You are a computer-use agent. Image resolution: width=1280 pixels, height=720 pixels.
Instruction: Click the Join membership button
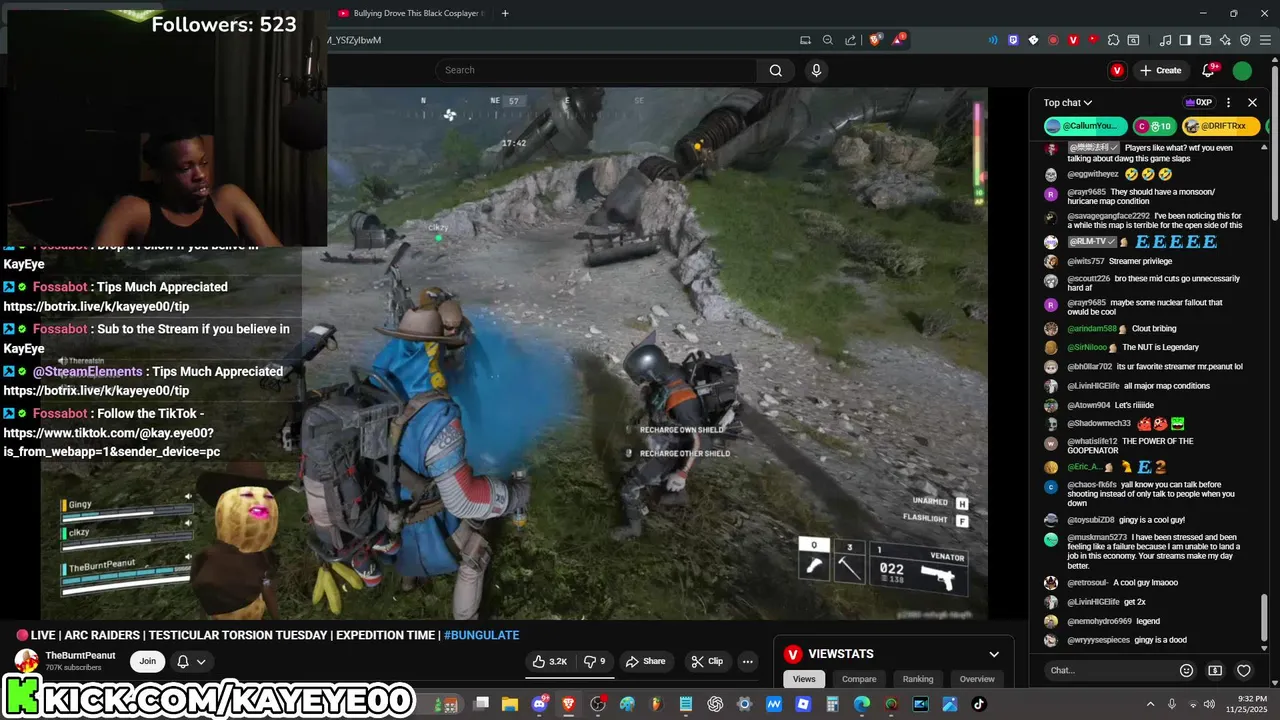coord(148,661)
